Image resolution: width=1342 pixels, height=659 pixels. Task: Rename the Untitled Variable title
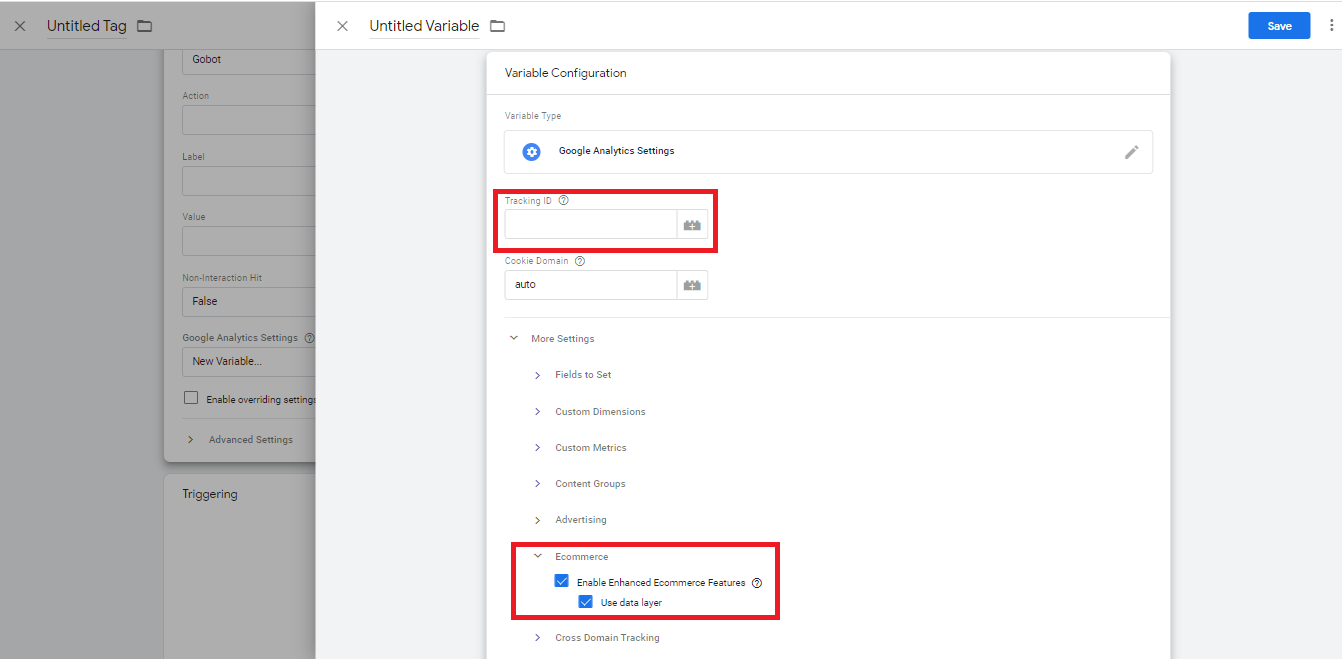(424, 26)
